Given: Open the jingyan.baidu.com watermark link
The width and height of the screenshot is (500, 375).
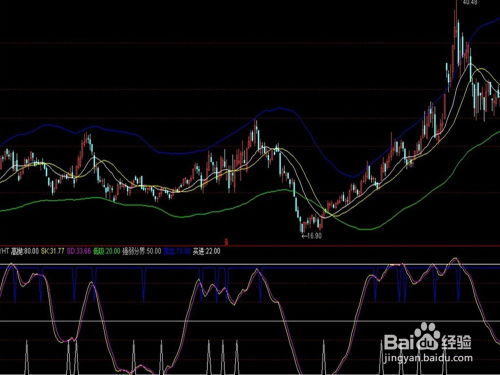Looking at the screenshot, I should click(428, 358).
